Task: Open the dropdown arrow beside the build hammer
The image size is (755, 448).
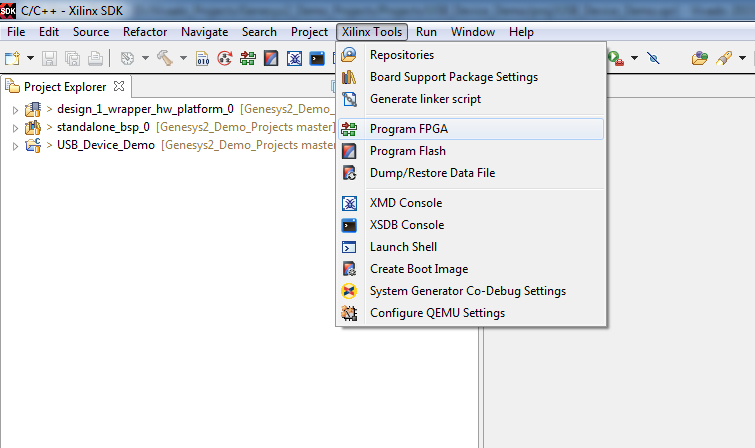Action: [183, 58]
